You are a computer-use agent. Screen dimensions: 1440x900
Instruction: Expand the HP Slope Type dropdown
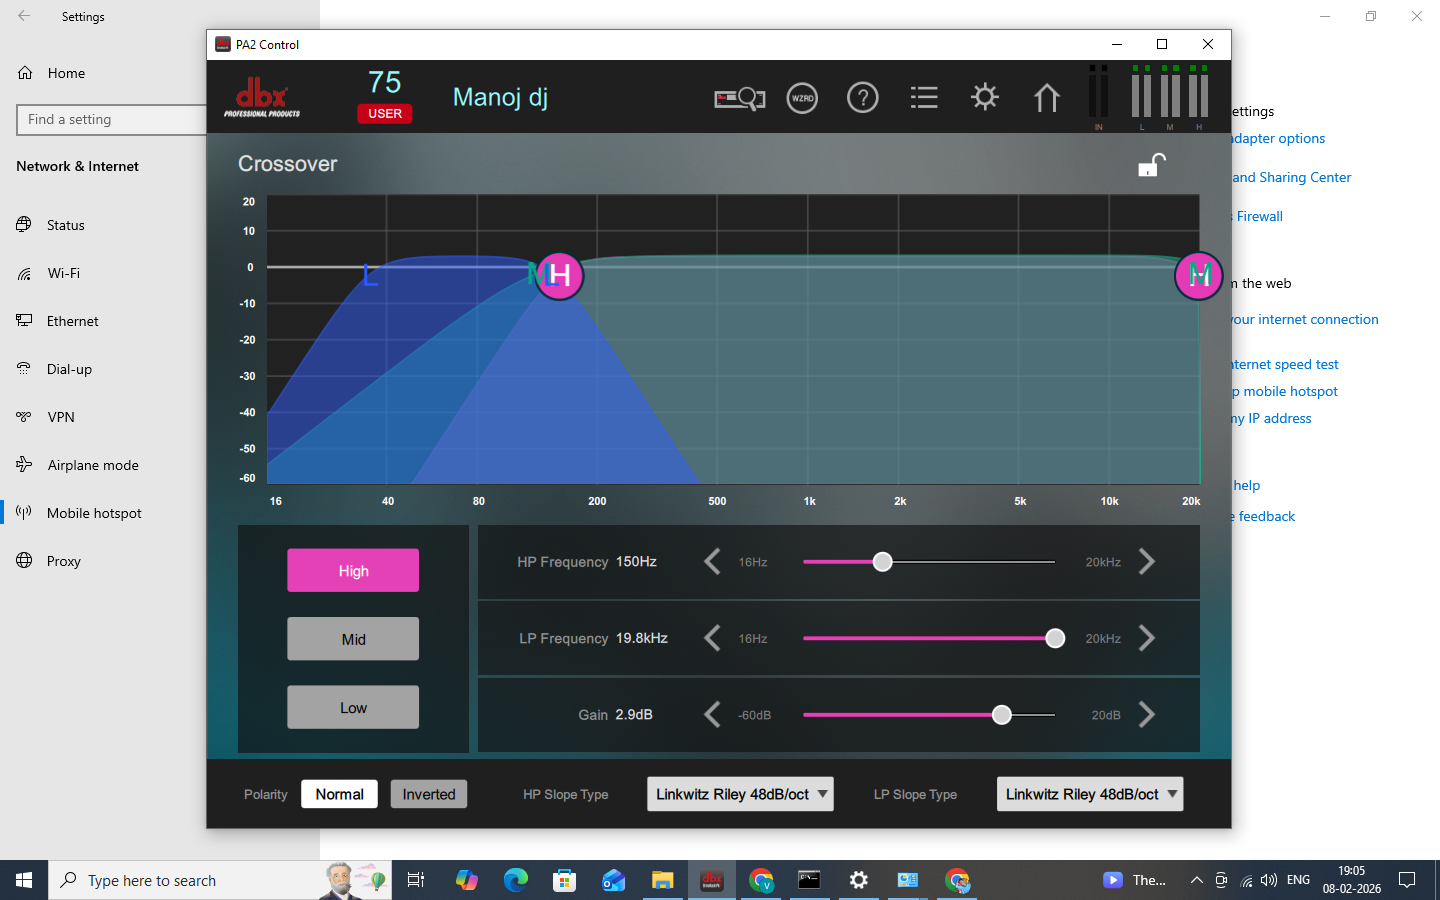[x=740, y=794]
